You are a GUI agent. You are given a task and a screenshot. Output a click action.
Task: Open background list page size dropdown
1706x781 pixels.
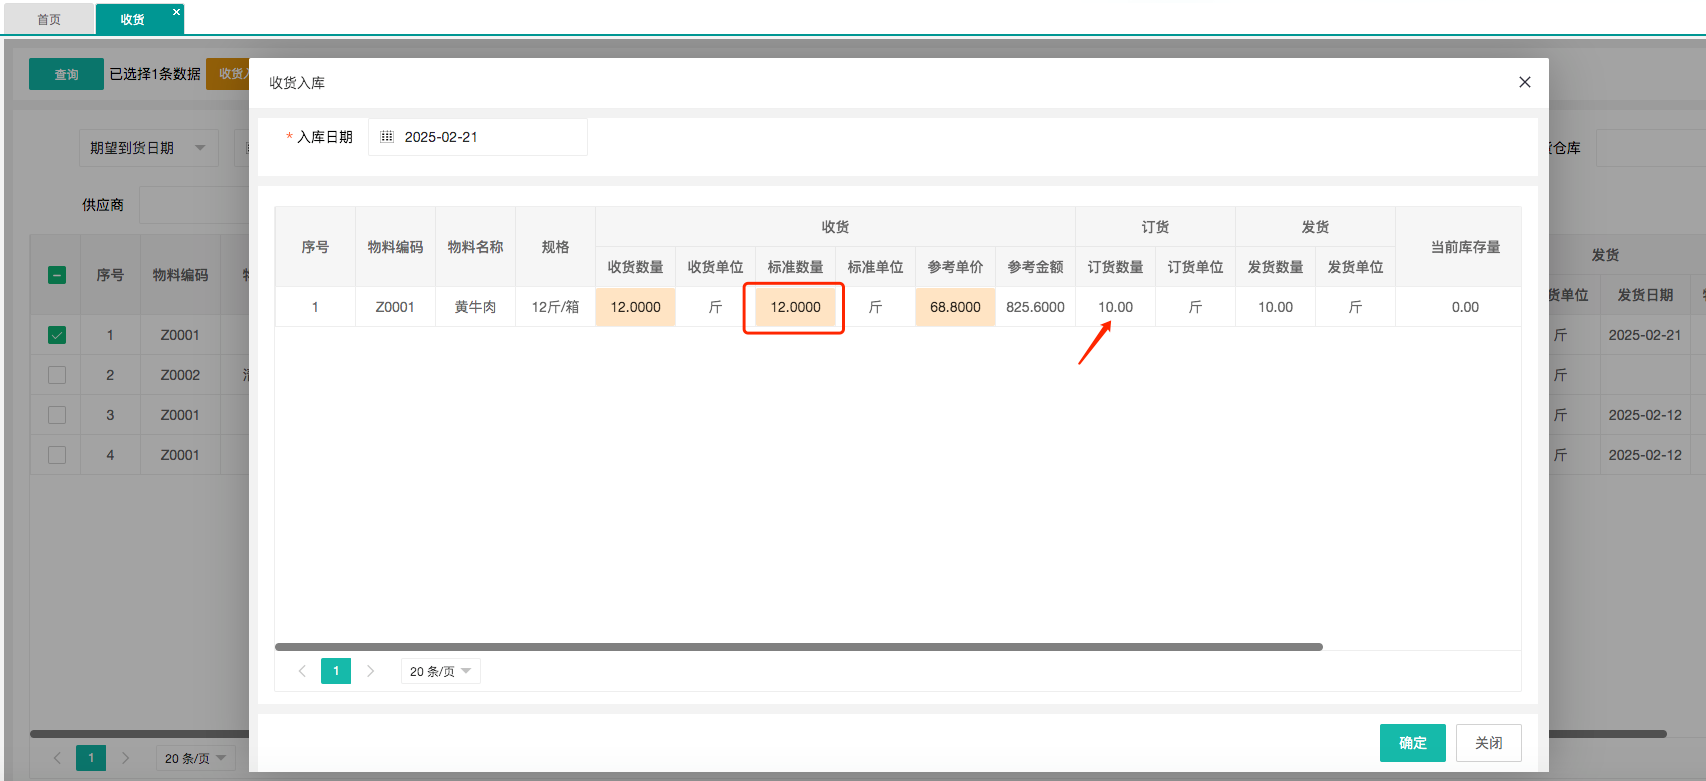pos(195,758)
